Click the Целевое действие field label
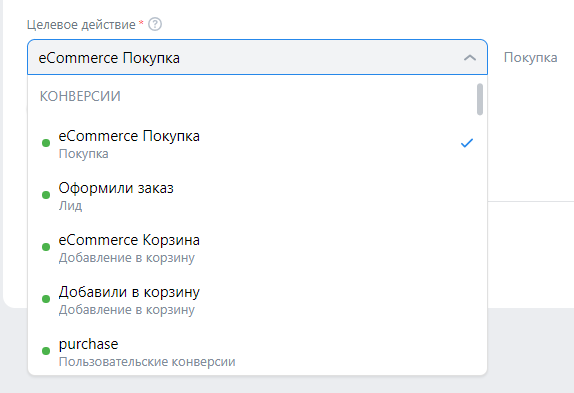This screenshot has height=393, width=574. [x=81, y=25]
